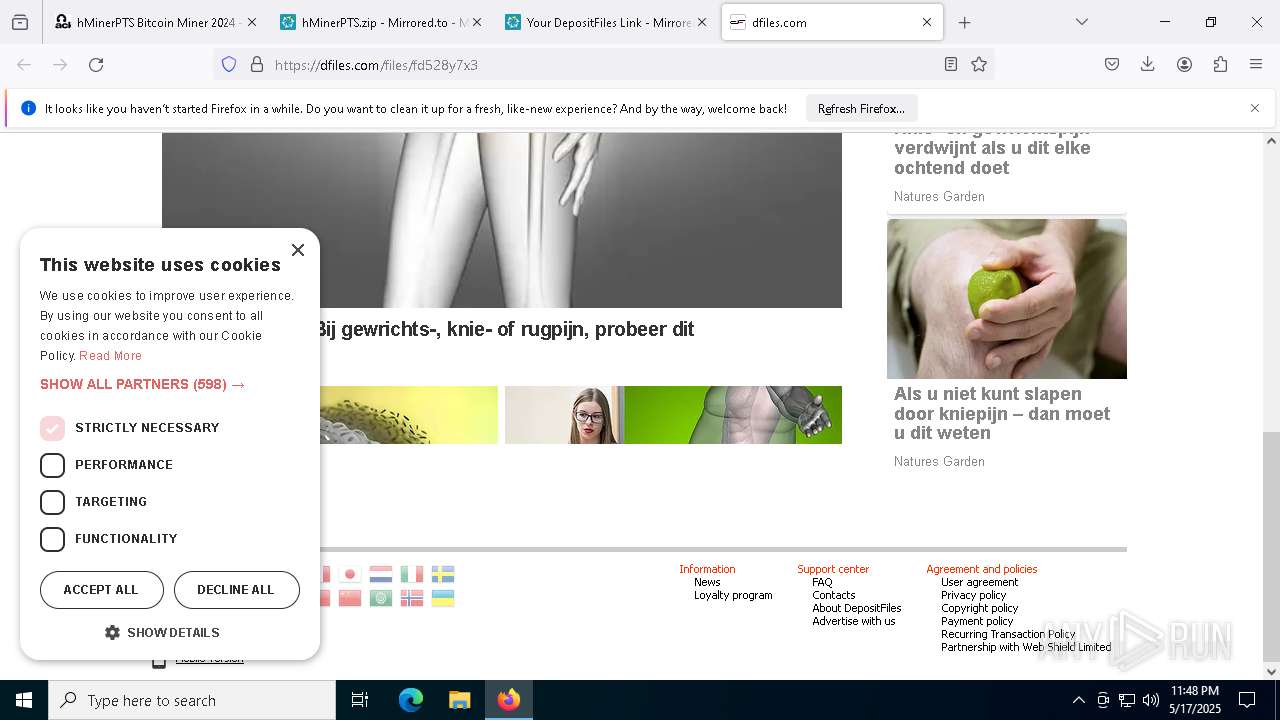The image size is (1280, 720).
Task: Switch to Your DepositFiles Link tab
Action: 607,22
